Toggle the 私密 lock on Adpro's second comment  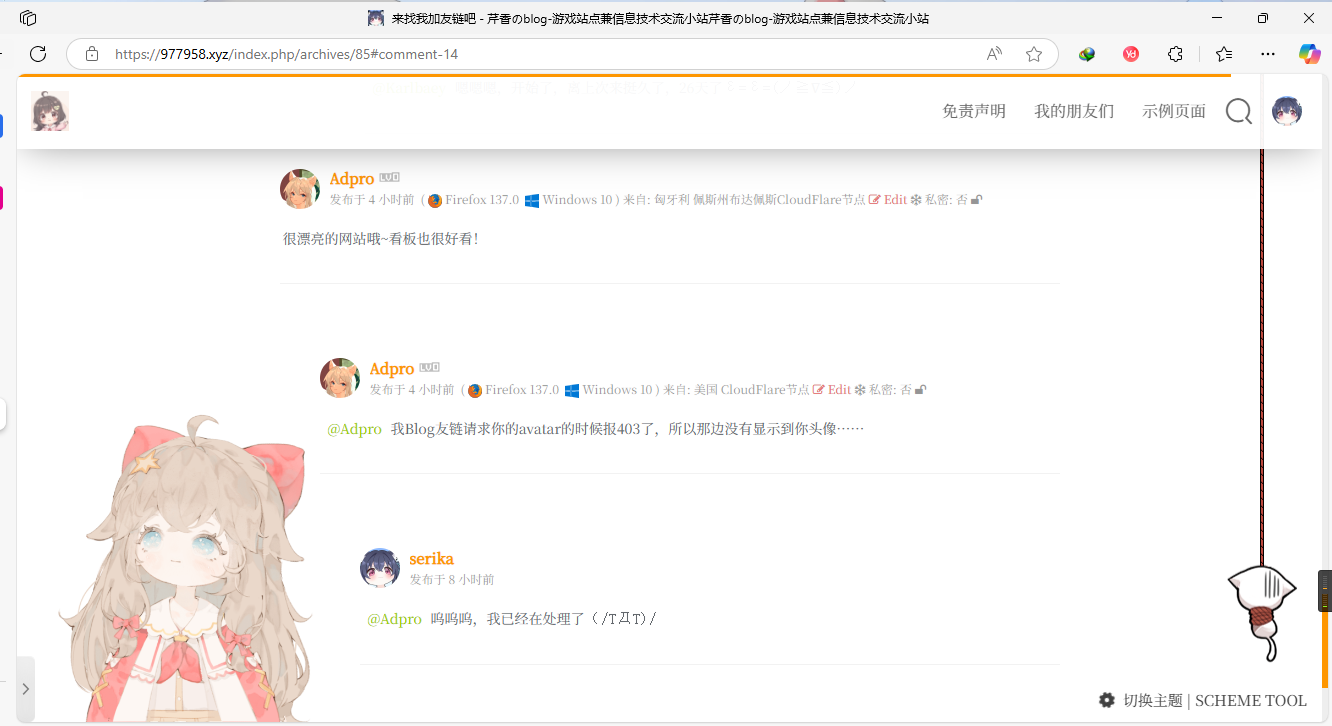[920, 389]
